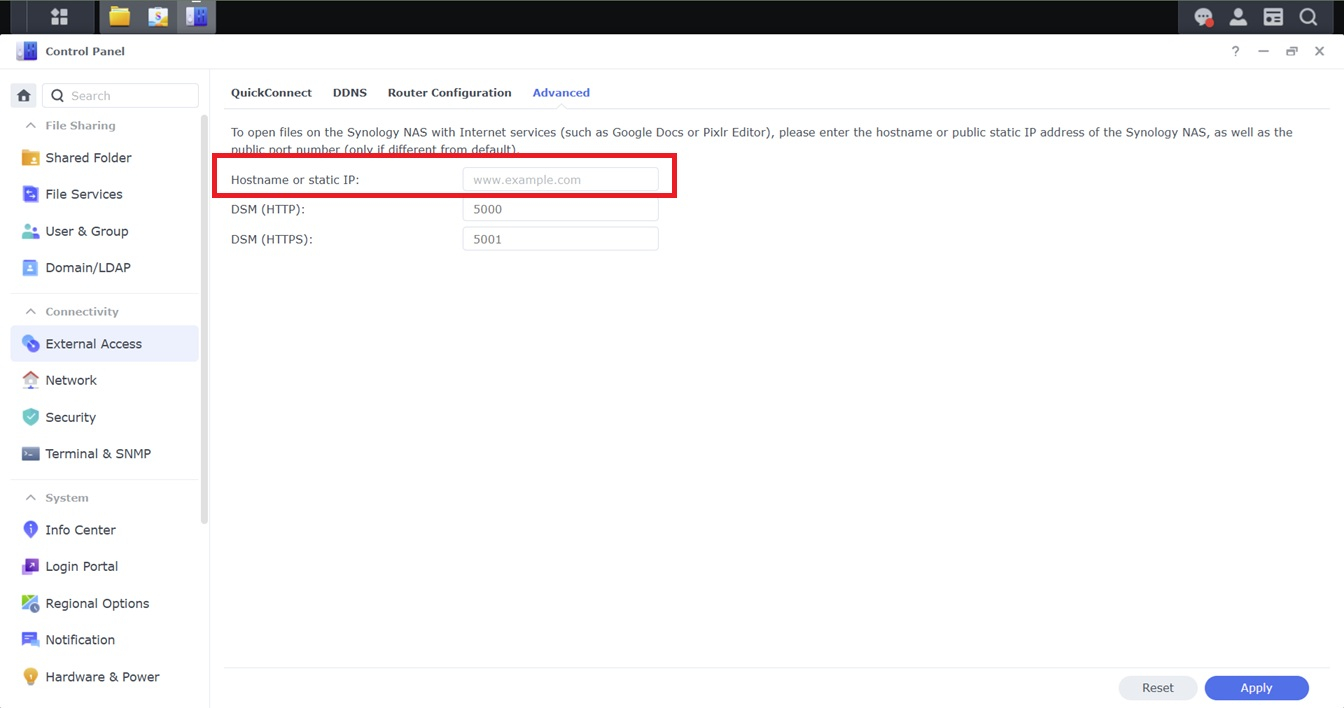Go to the Control Panel home icon
Screen dimensions: 1344x708
(x=24, y=96)
